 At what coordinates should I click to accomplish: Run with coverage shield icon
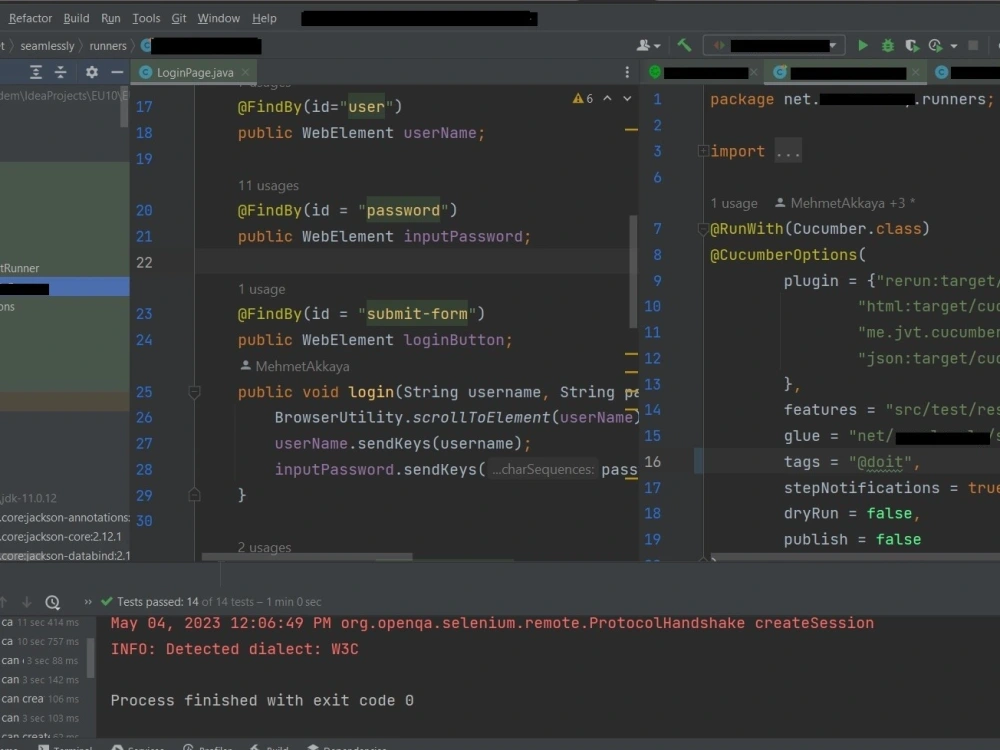click(912, 45)
